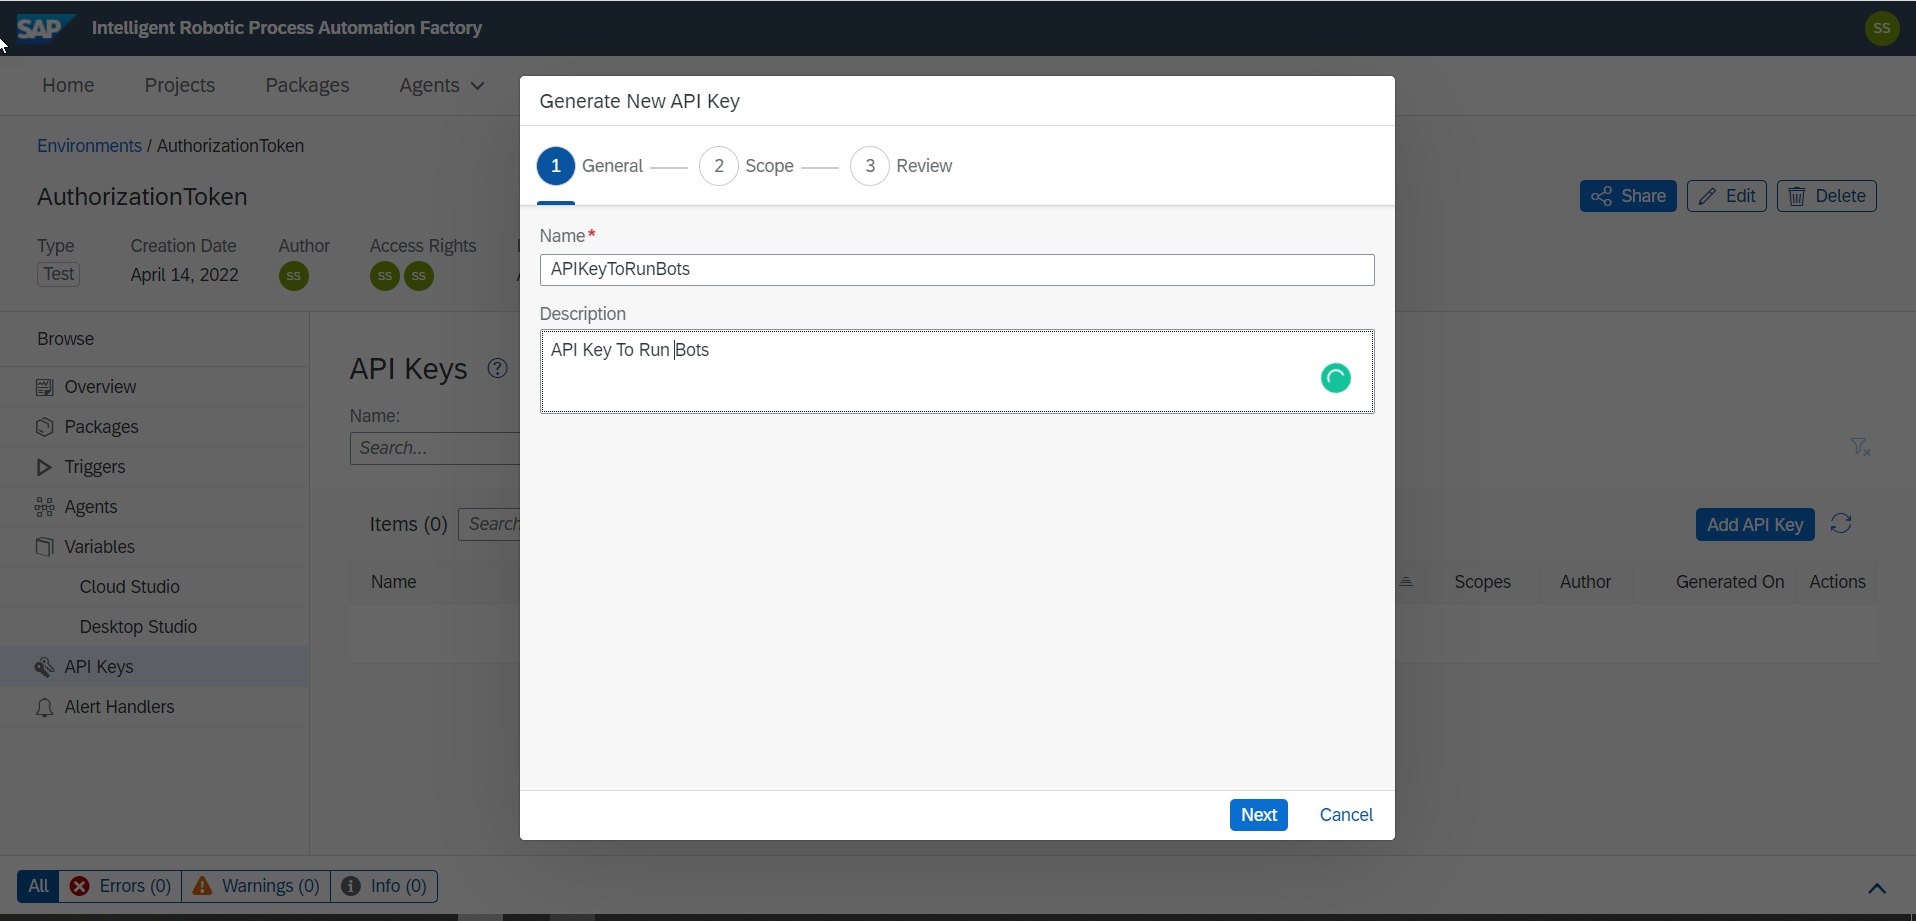Filter messages by Info (0)
Viewport: 1916px width, 921px height.
[384, 886]
